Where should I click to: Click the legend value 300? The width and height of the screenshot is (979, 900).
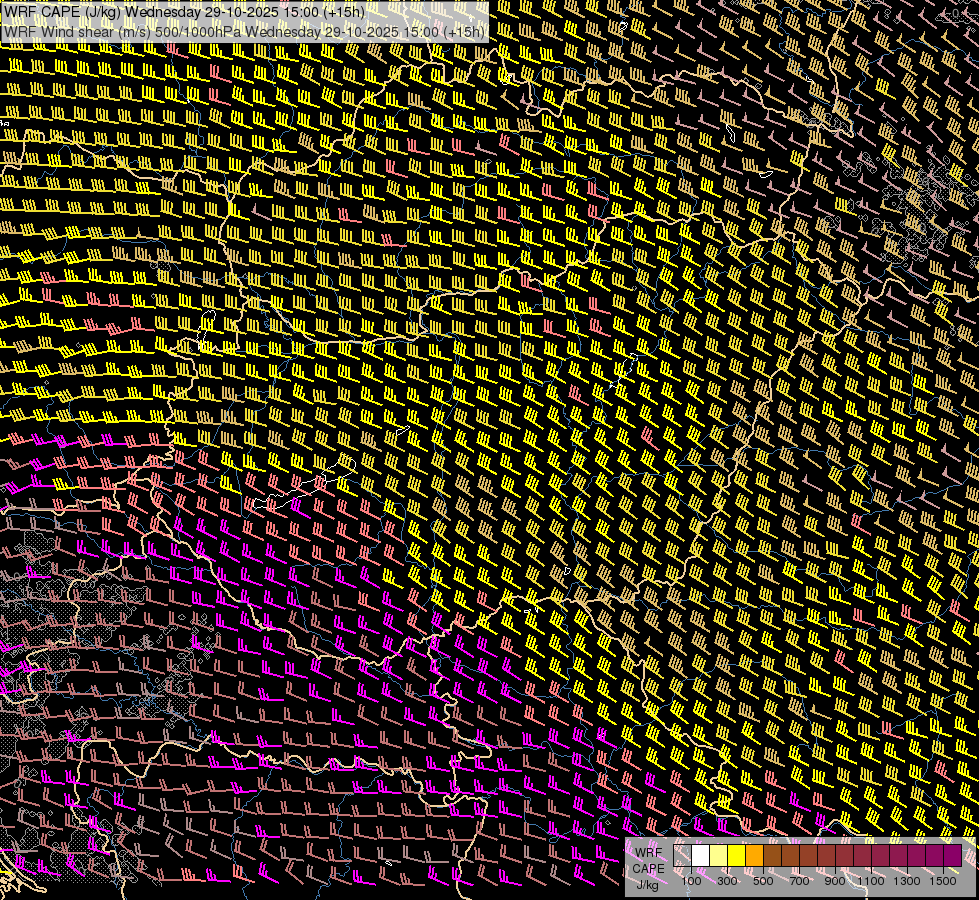pos(727,881)
